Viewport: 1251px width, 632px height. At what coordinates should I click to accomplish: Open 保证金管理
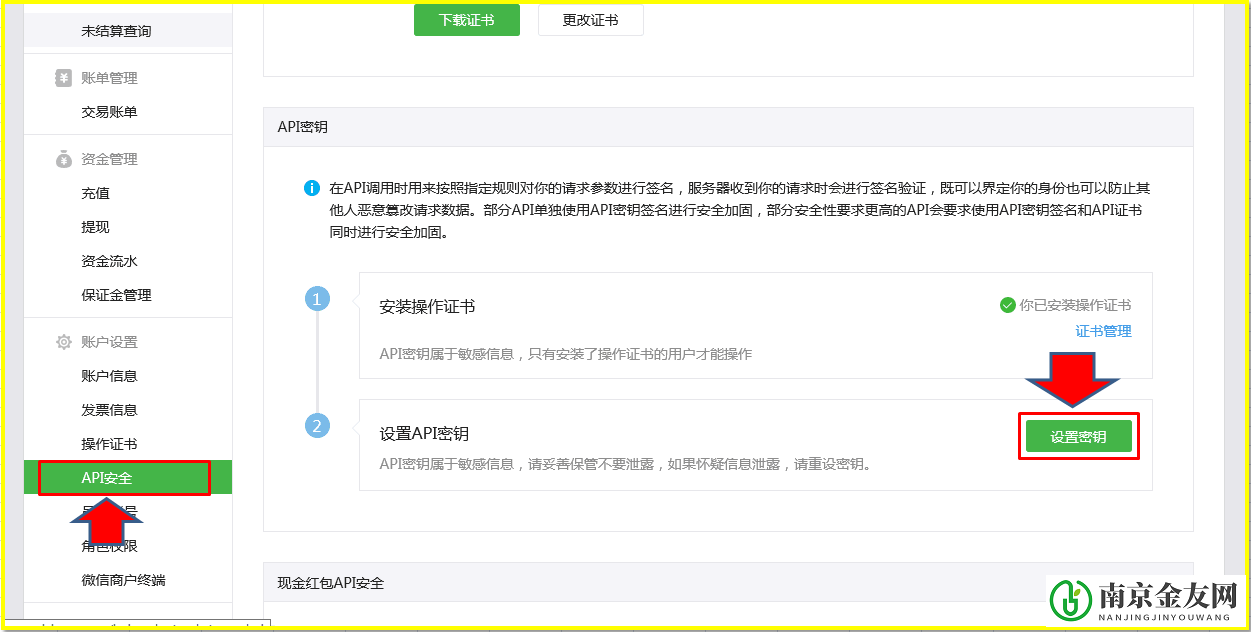[x=115, y=294]
